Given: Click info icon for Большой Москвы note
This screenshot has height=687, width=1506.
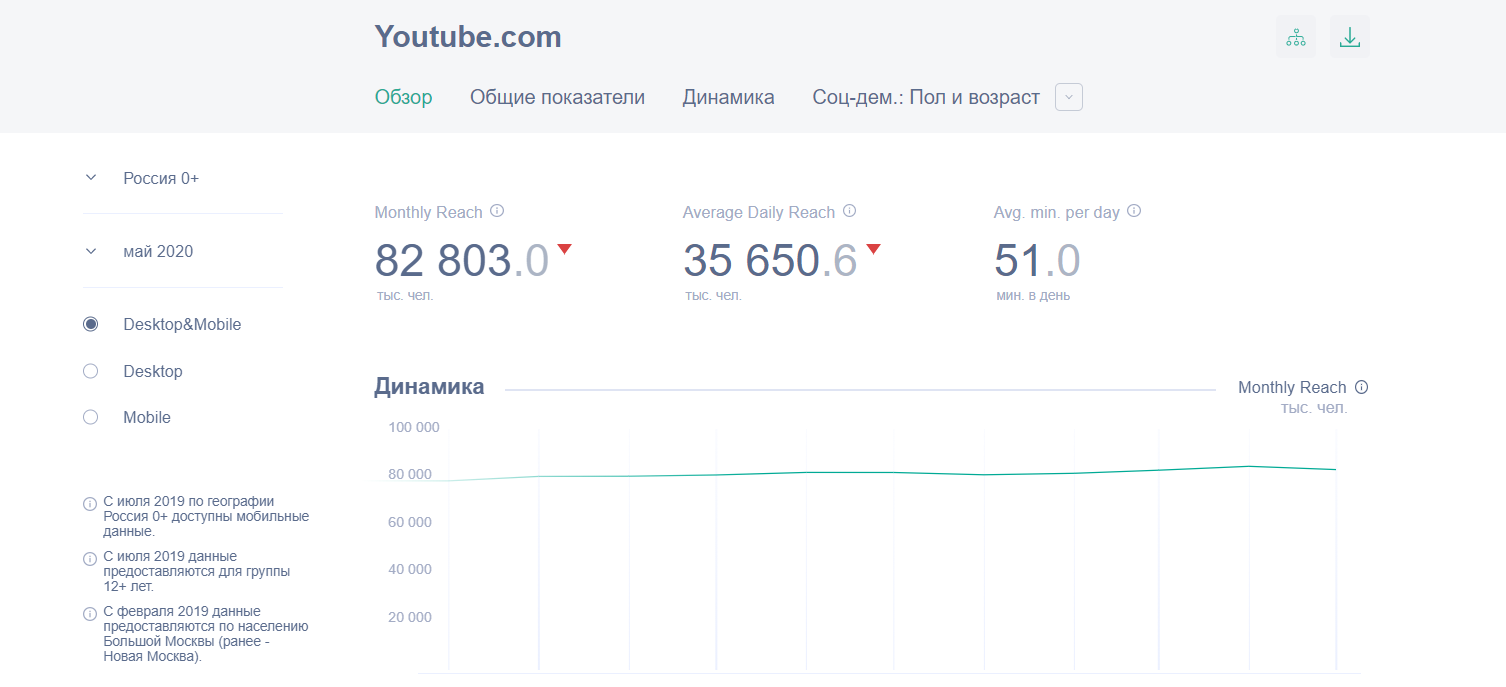Looking at the screenshot, I should (90, 613).
